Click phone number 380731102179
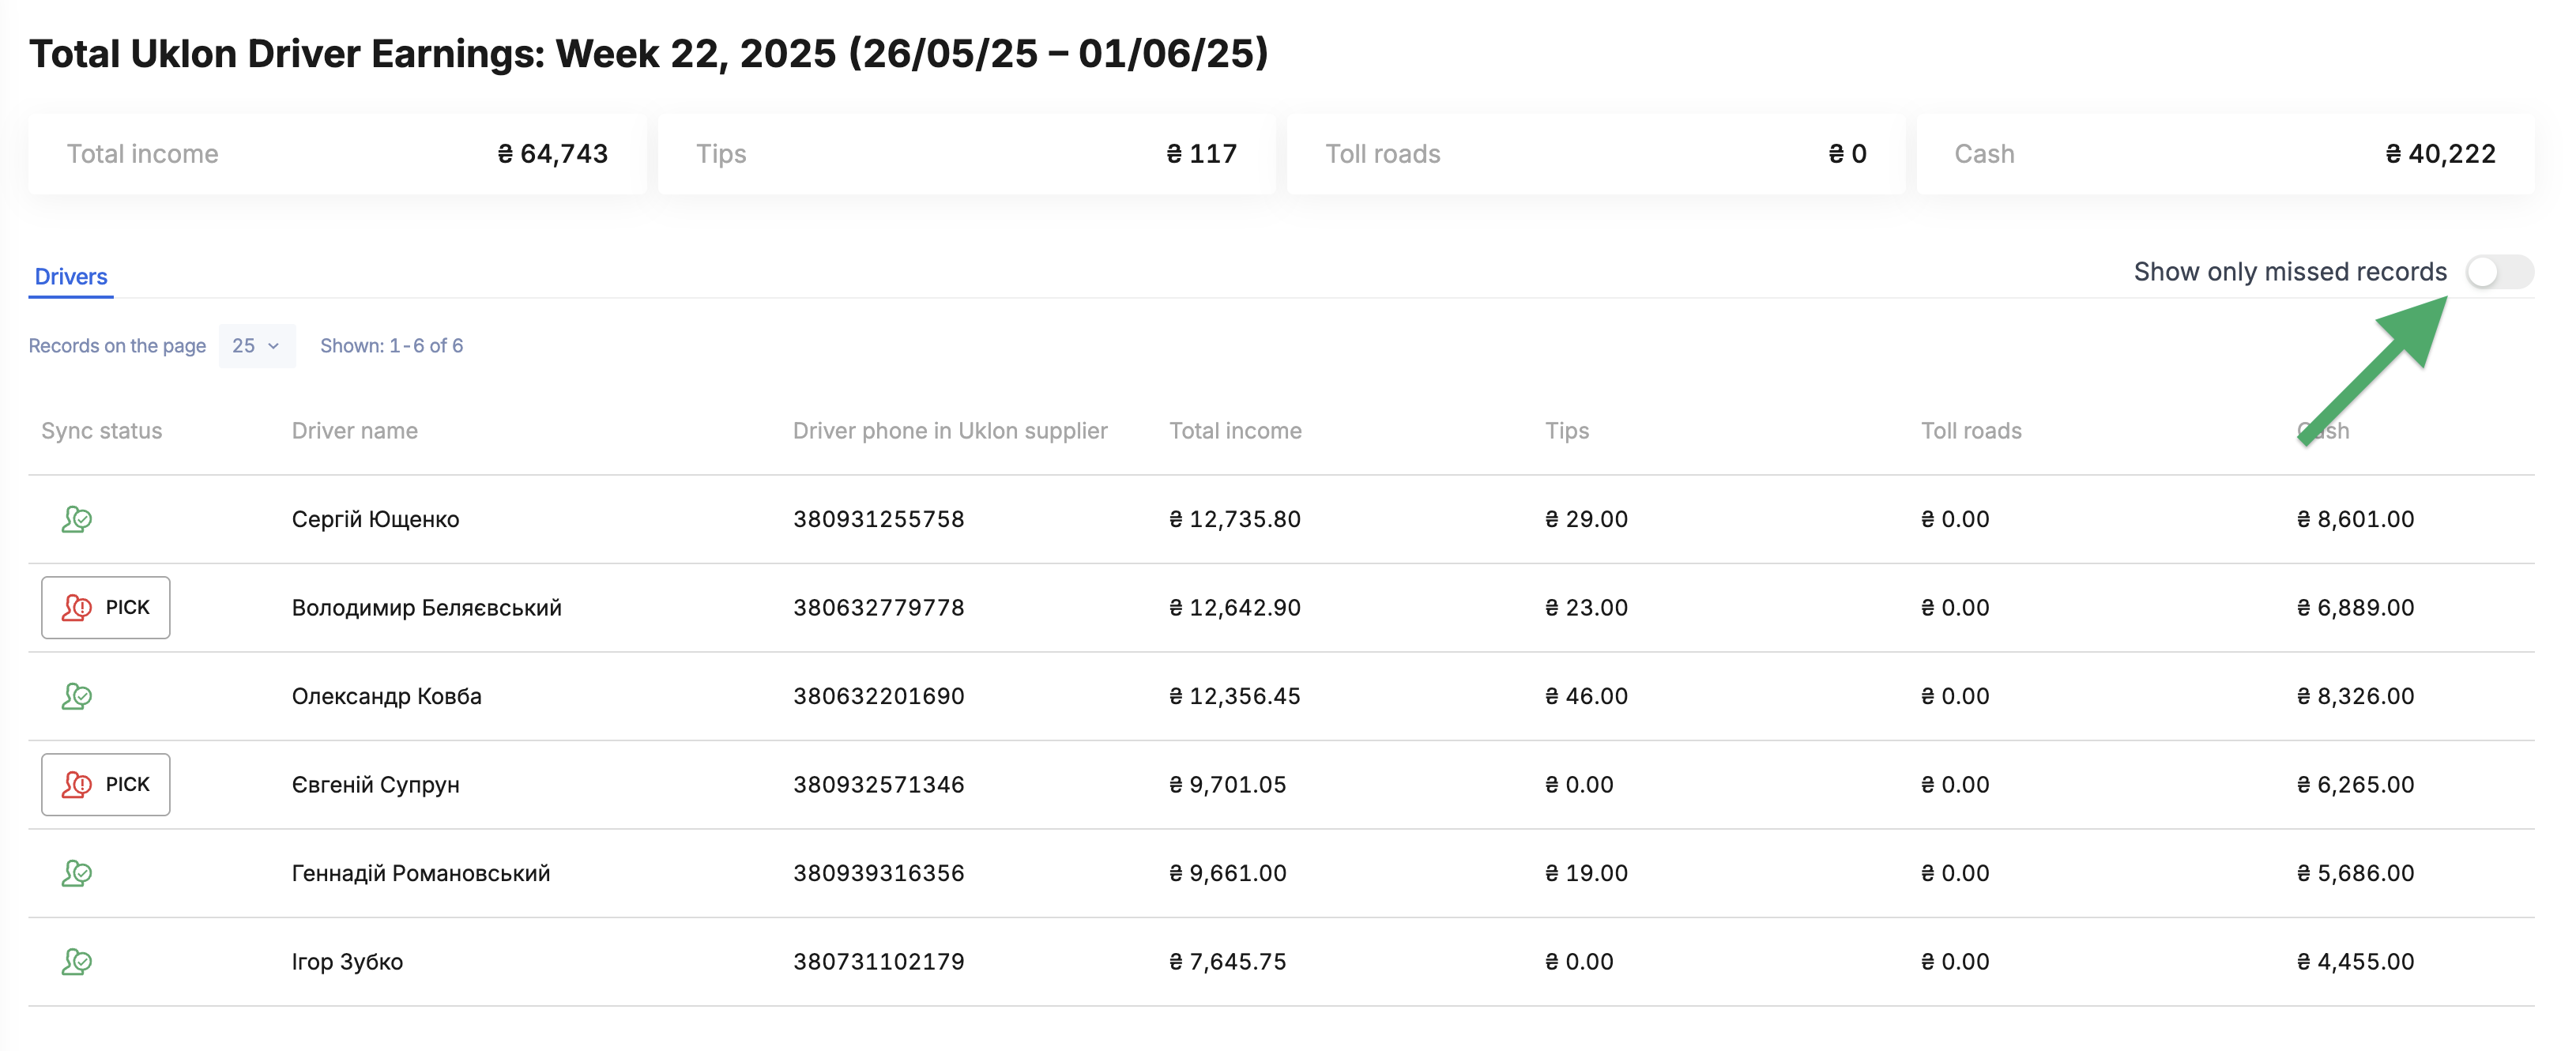The height and width of the screenshot is (1051, 2576). [x=879, y=961]
